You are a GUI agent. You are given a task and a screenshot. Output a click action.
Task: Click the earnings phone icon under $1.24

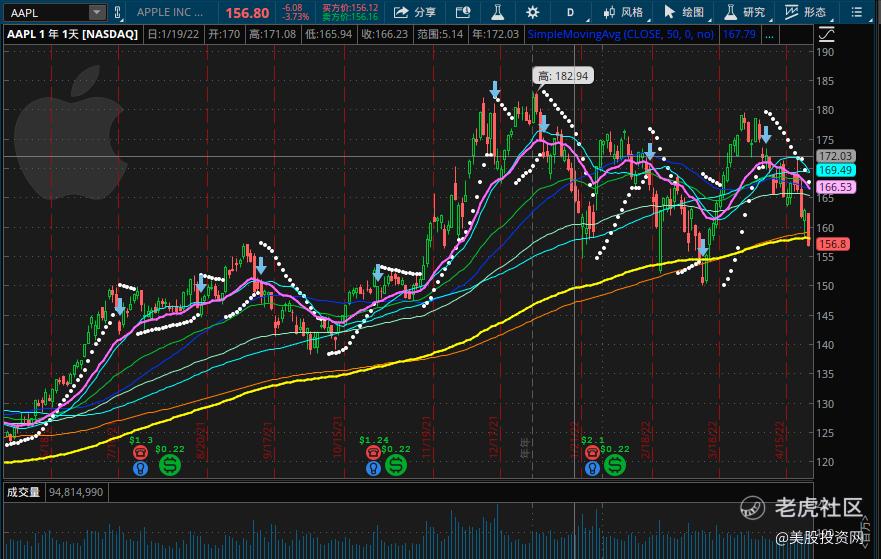tap(373, 452)
